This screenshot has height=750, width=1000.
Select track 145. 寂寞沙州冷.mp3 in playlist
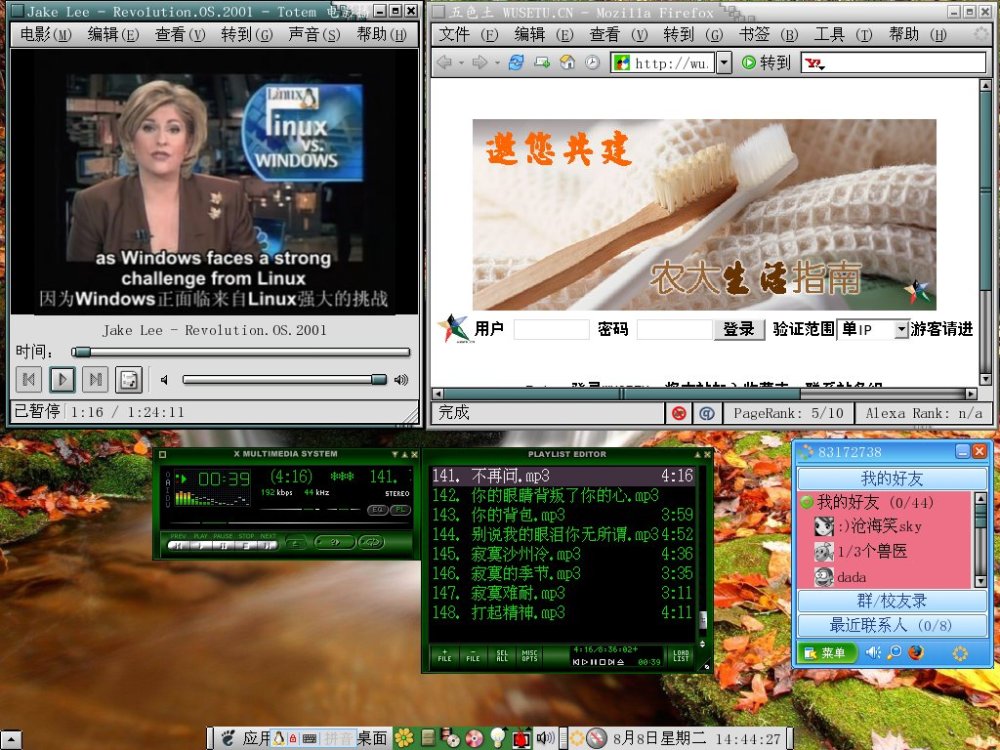coord(562,554)
